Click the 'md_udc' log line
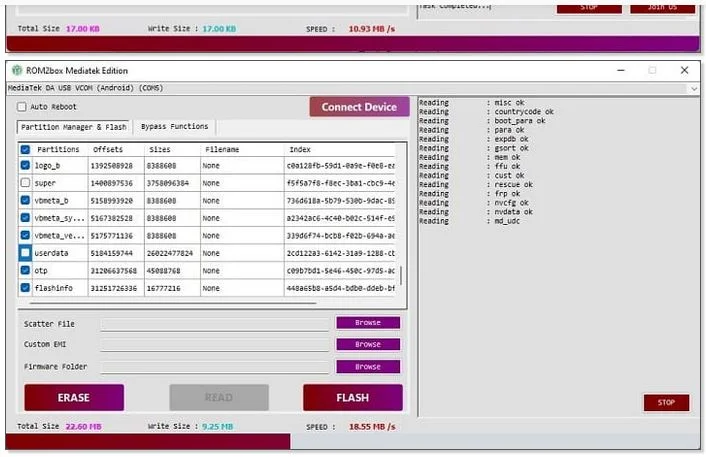Image resolution: width=706 pixels, height=457 pixels. pyautogui.click(x=507, y=221)
